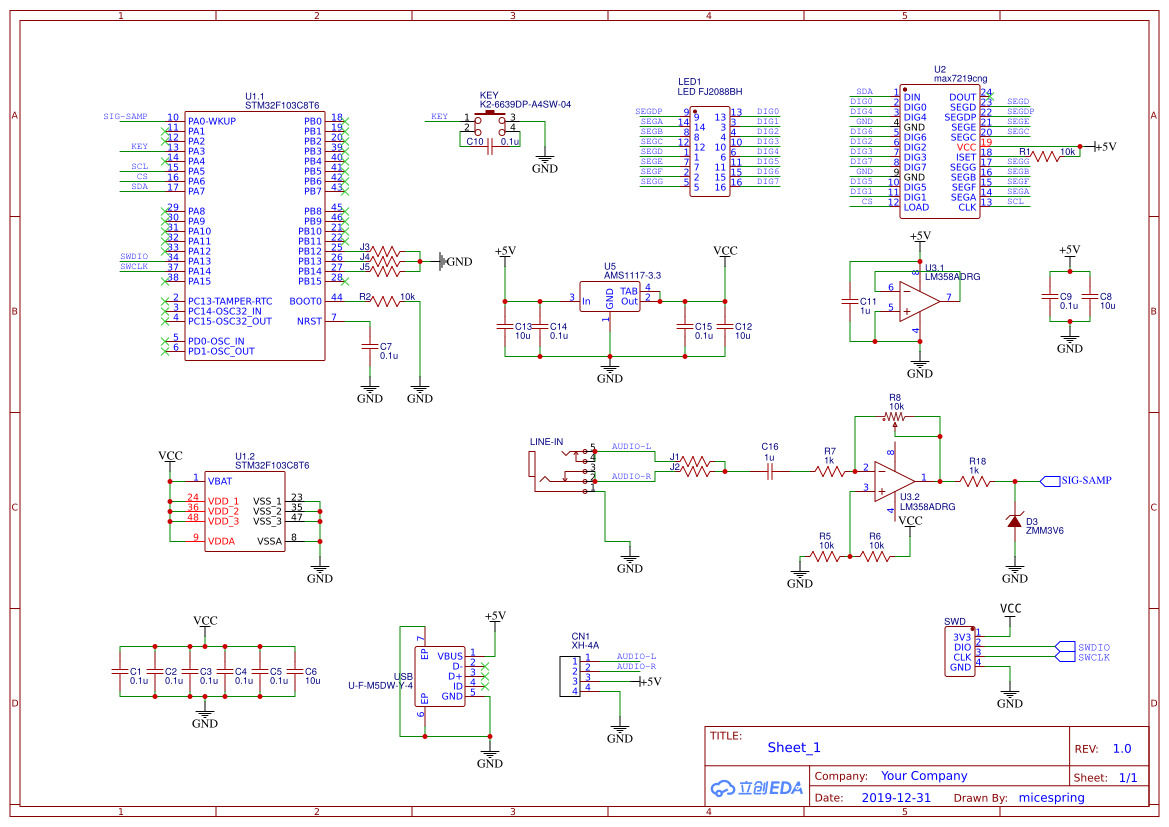The width and height of the screenshot is (1169, 827).
Task: Click the 2019-12-31 date field
Action: 896,798
